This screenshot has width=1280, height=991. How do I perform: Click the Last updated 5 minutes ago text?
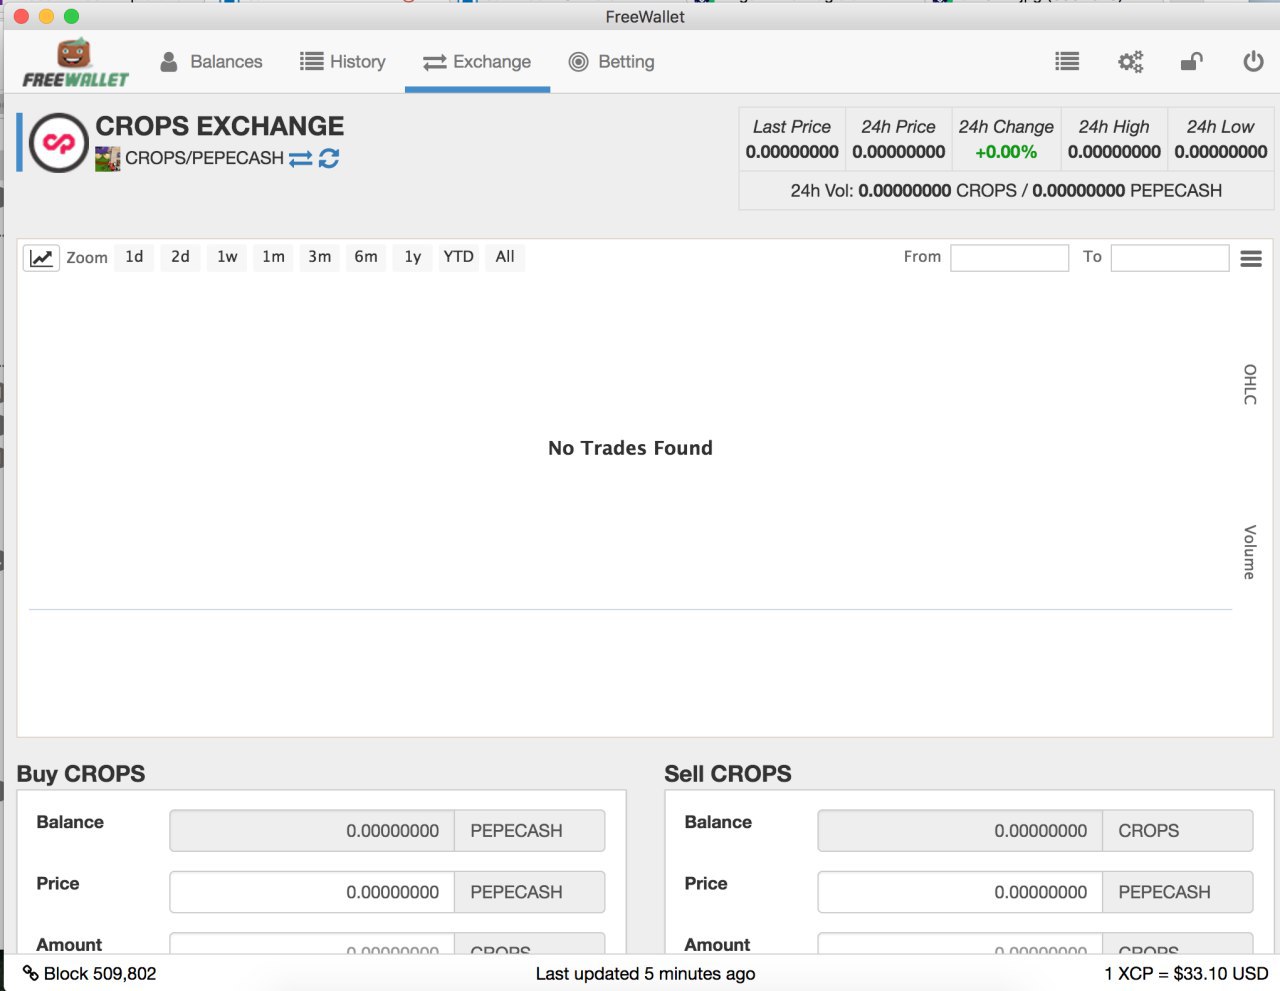[645, 974]
